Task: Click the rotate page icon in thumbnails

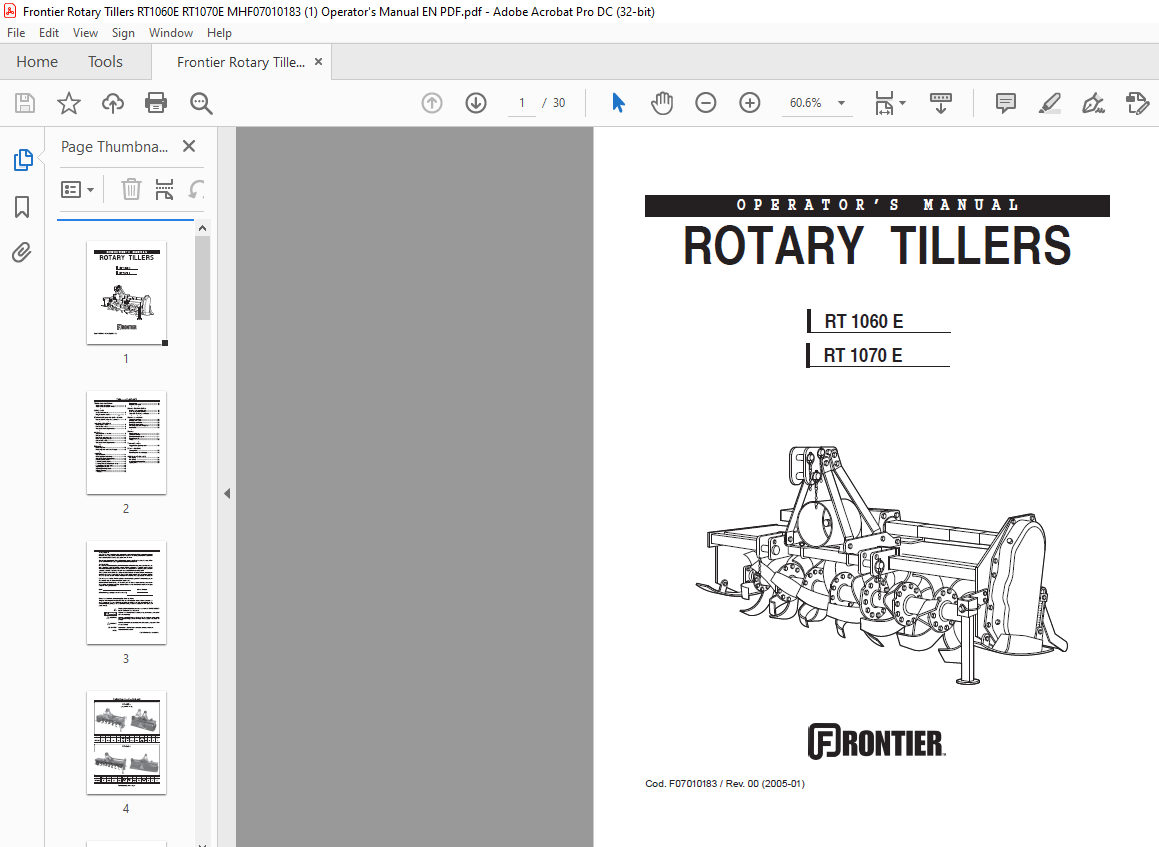Action: tap(196, 190)
